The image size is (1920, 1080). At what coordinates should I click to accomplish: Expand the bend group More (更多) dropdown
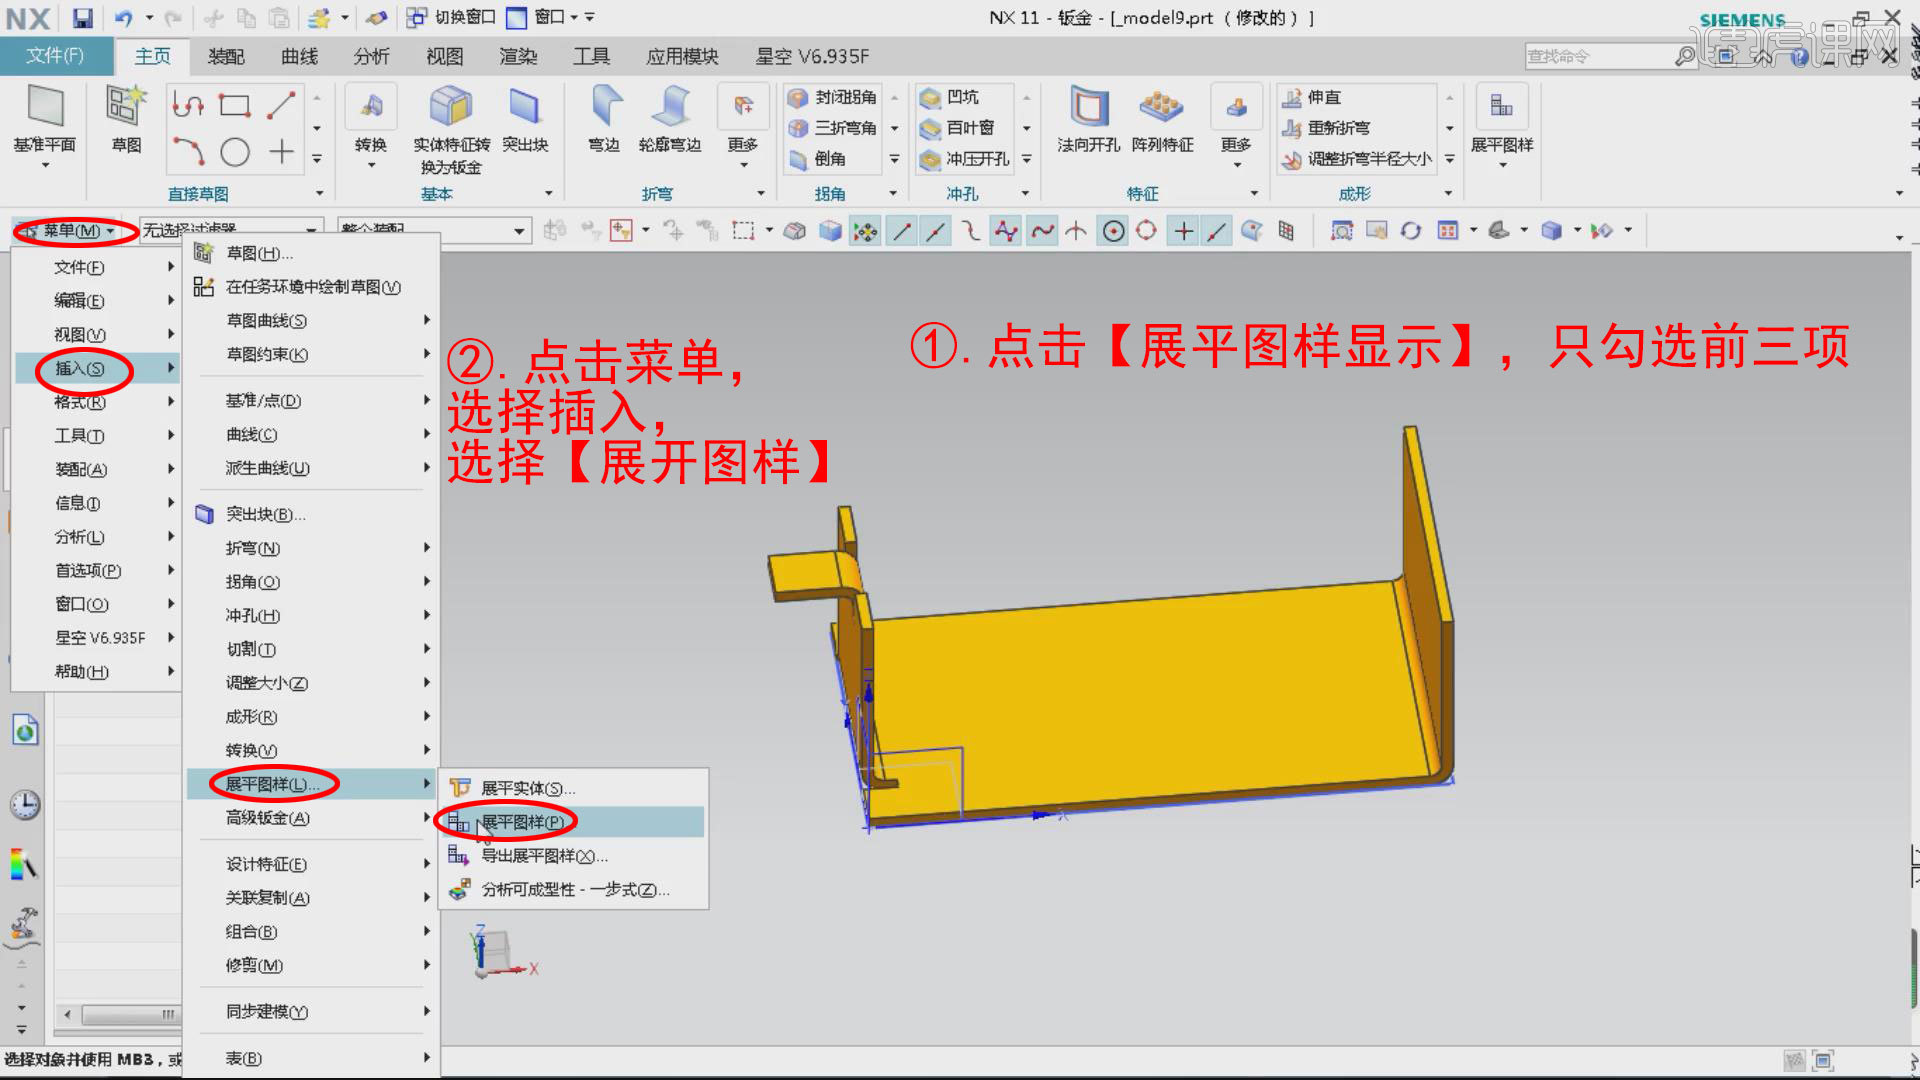pyautogui.click(x=743, y=165)
